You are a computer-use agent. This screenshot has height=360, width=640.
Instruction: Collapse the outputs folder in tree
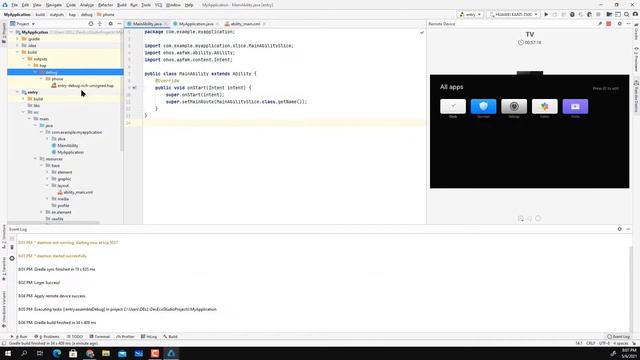23,59
